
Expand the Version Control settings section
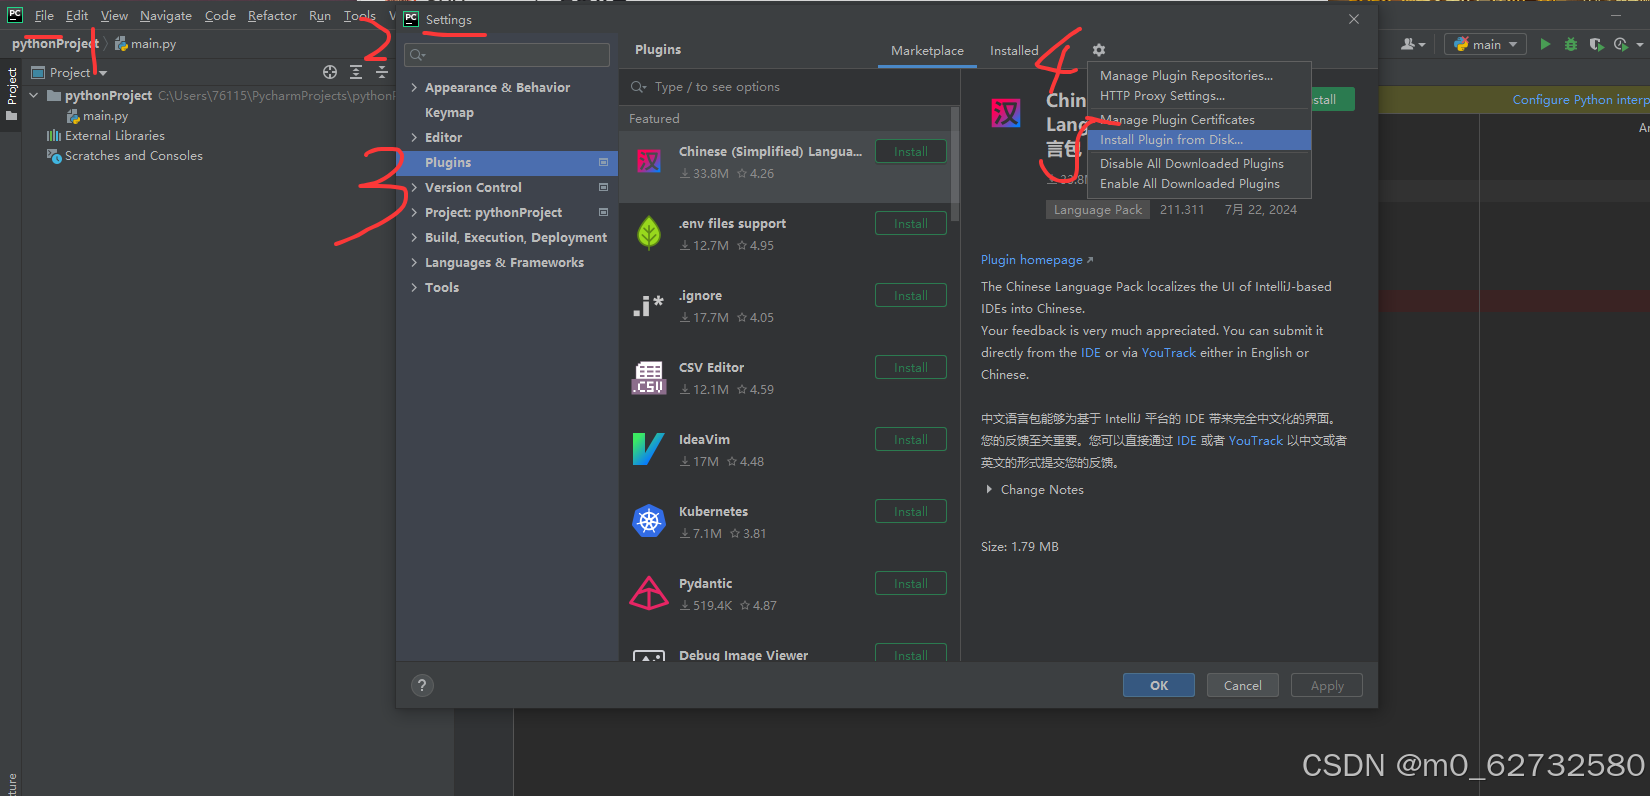pyautogui.click(x=414, y=187)
